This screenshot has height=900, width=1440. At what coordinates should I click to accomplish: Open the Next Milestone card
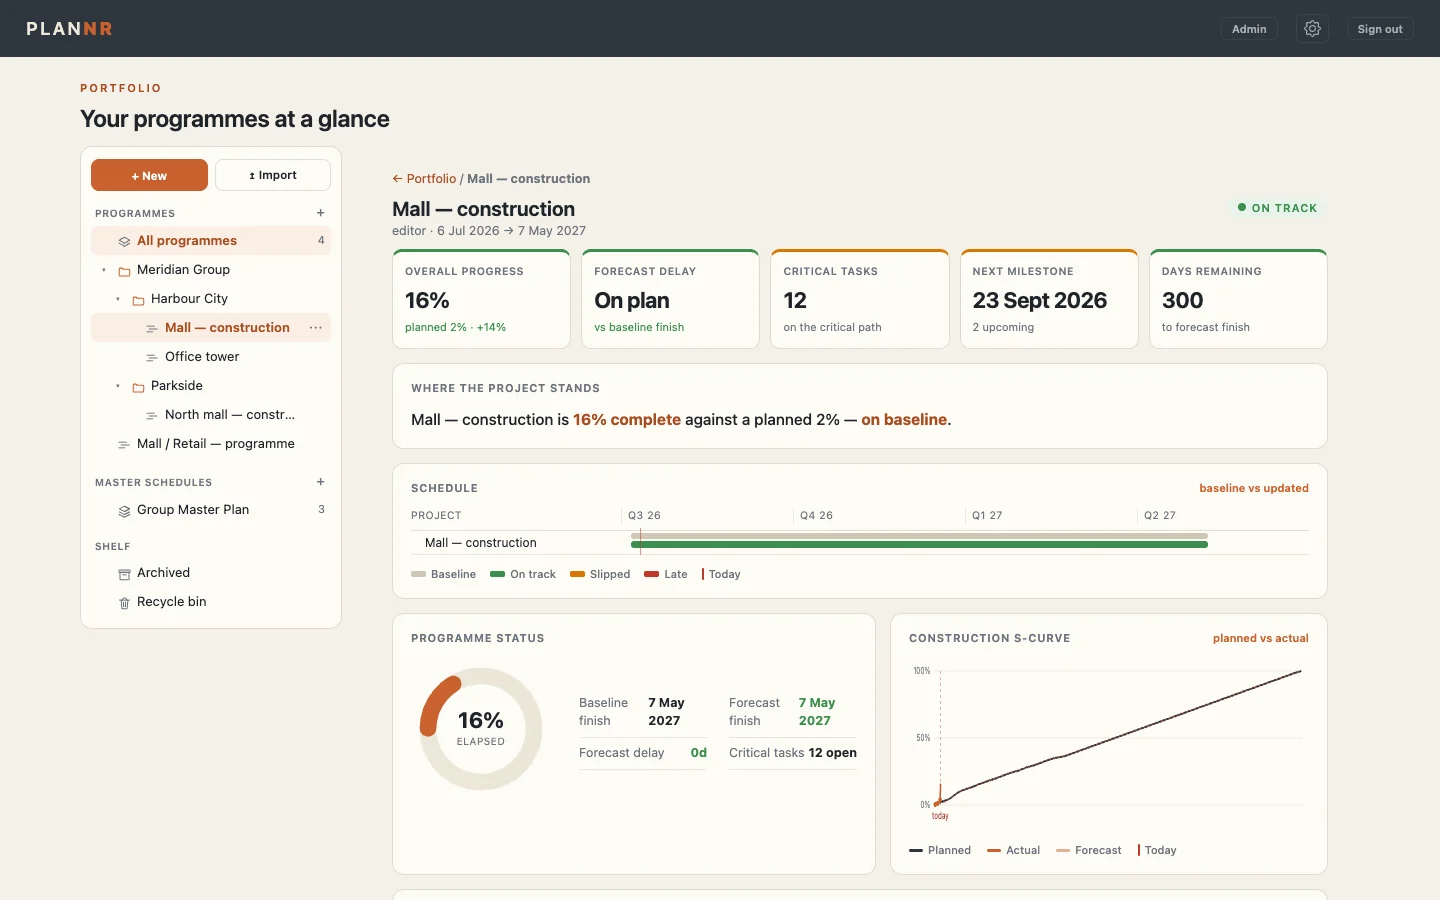click(1049, 299)
